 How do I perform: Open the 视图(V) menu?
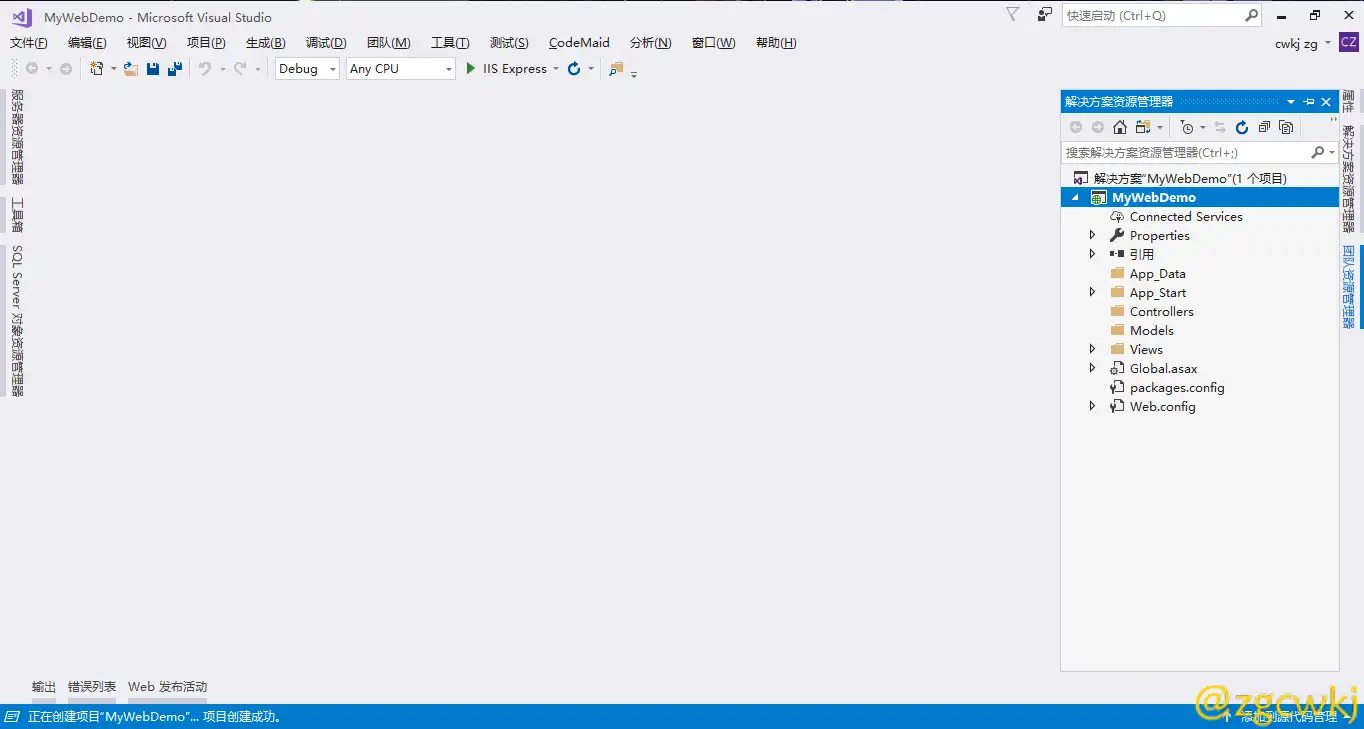tap(146, 43)
